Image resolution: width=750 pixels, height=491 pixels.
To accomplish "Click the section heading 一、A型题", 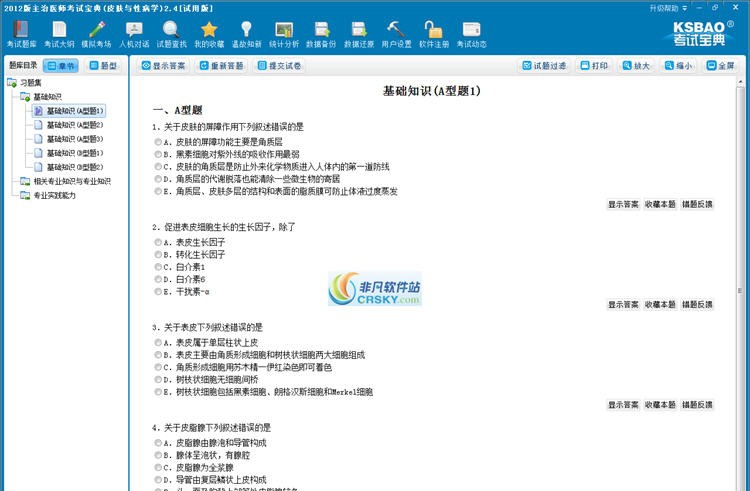I will 177,110.
